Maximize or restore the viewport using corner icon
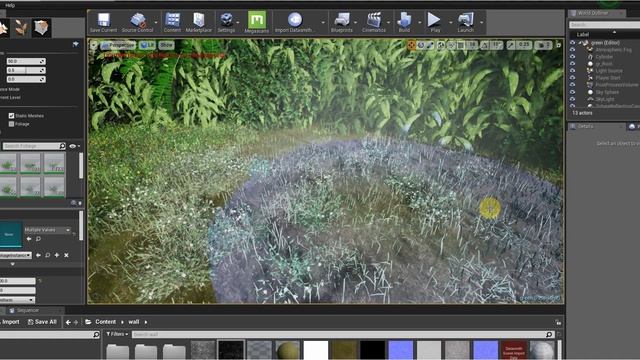This screenshot has height=360, width=640. tap(558, 45)
